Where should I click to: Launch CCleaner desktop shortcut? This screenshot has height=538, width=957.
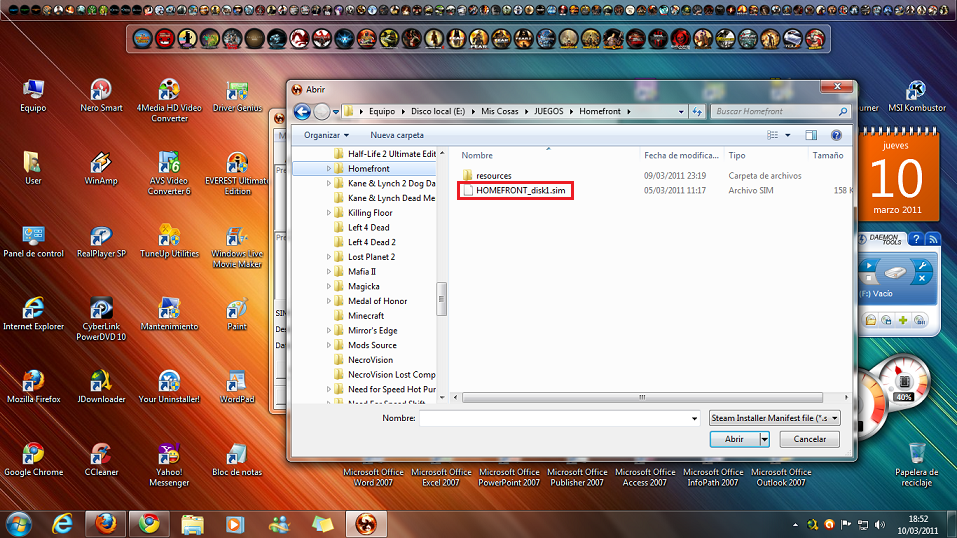[101, 459]
